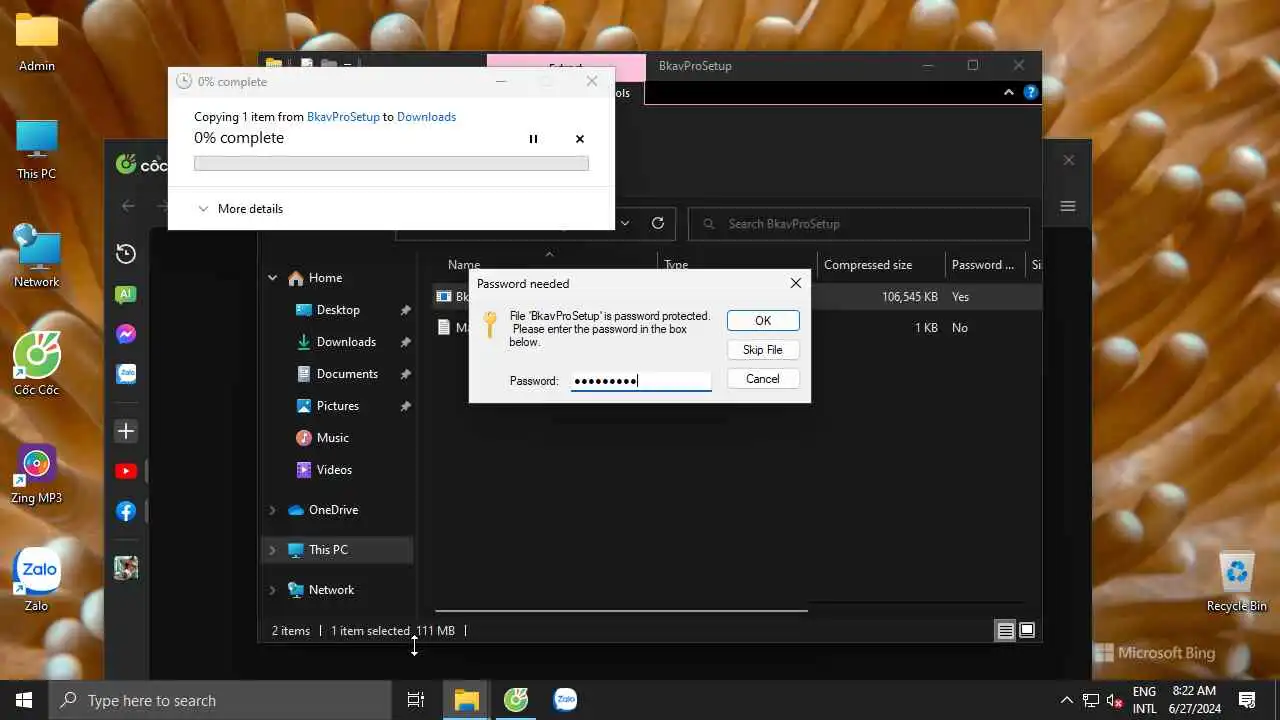The image size is (1280, 720).
Task: Click the Search BkavProSetup box
Action: [x=859, y=224]
